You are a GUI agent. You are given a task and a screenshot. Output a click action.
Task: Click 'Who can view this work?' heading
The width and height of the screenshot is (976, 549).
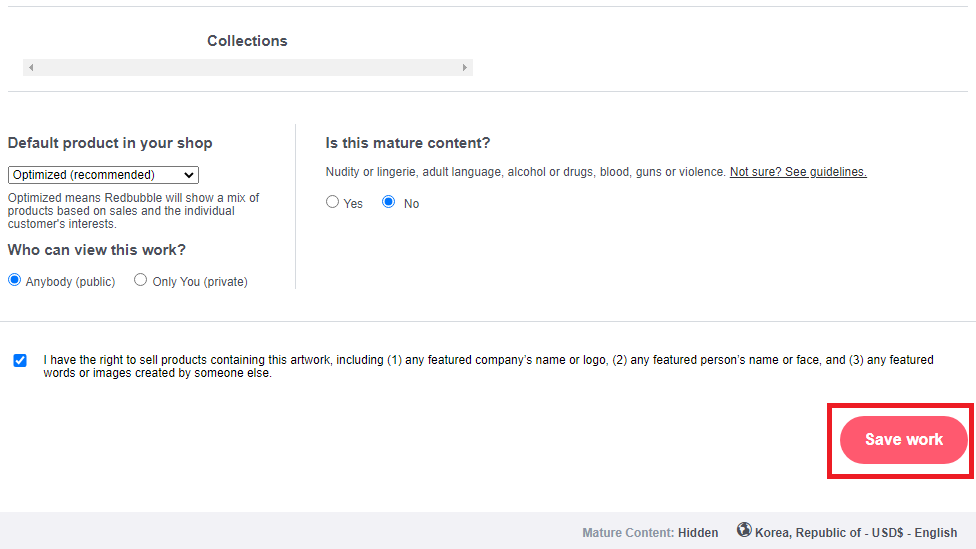coord(96,250)
